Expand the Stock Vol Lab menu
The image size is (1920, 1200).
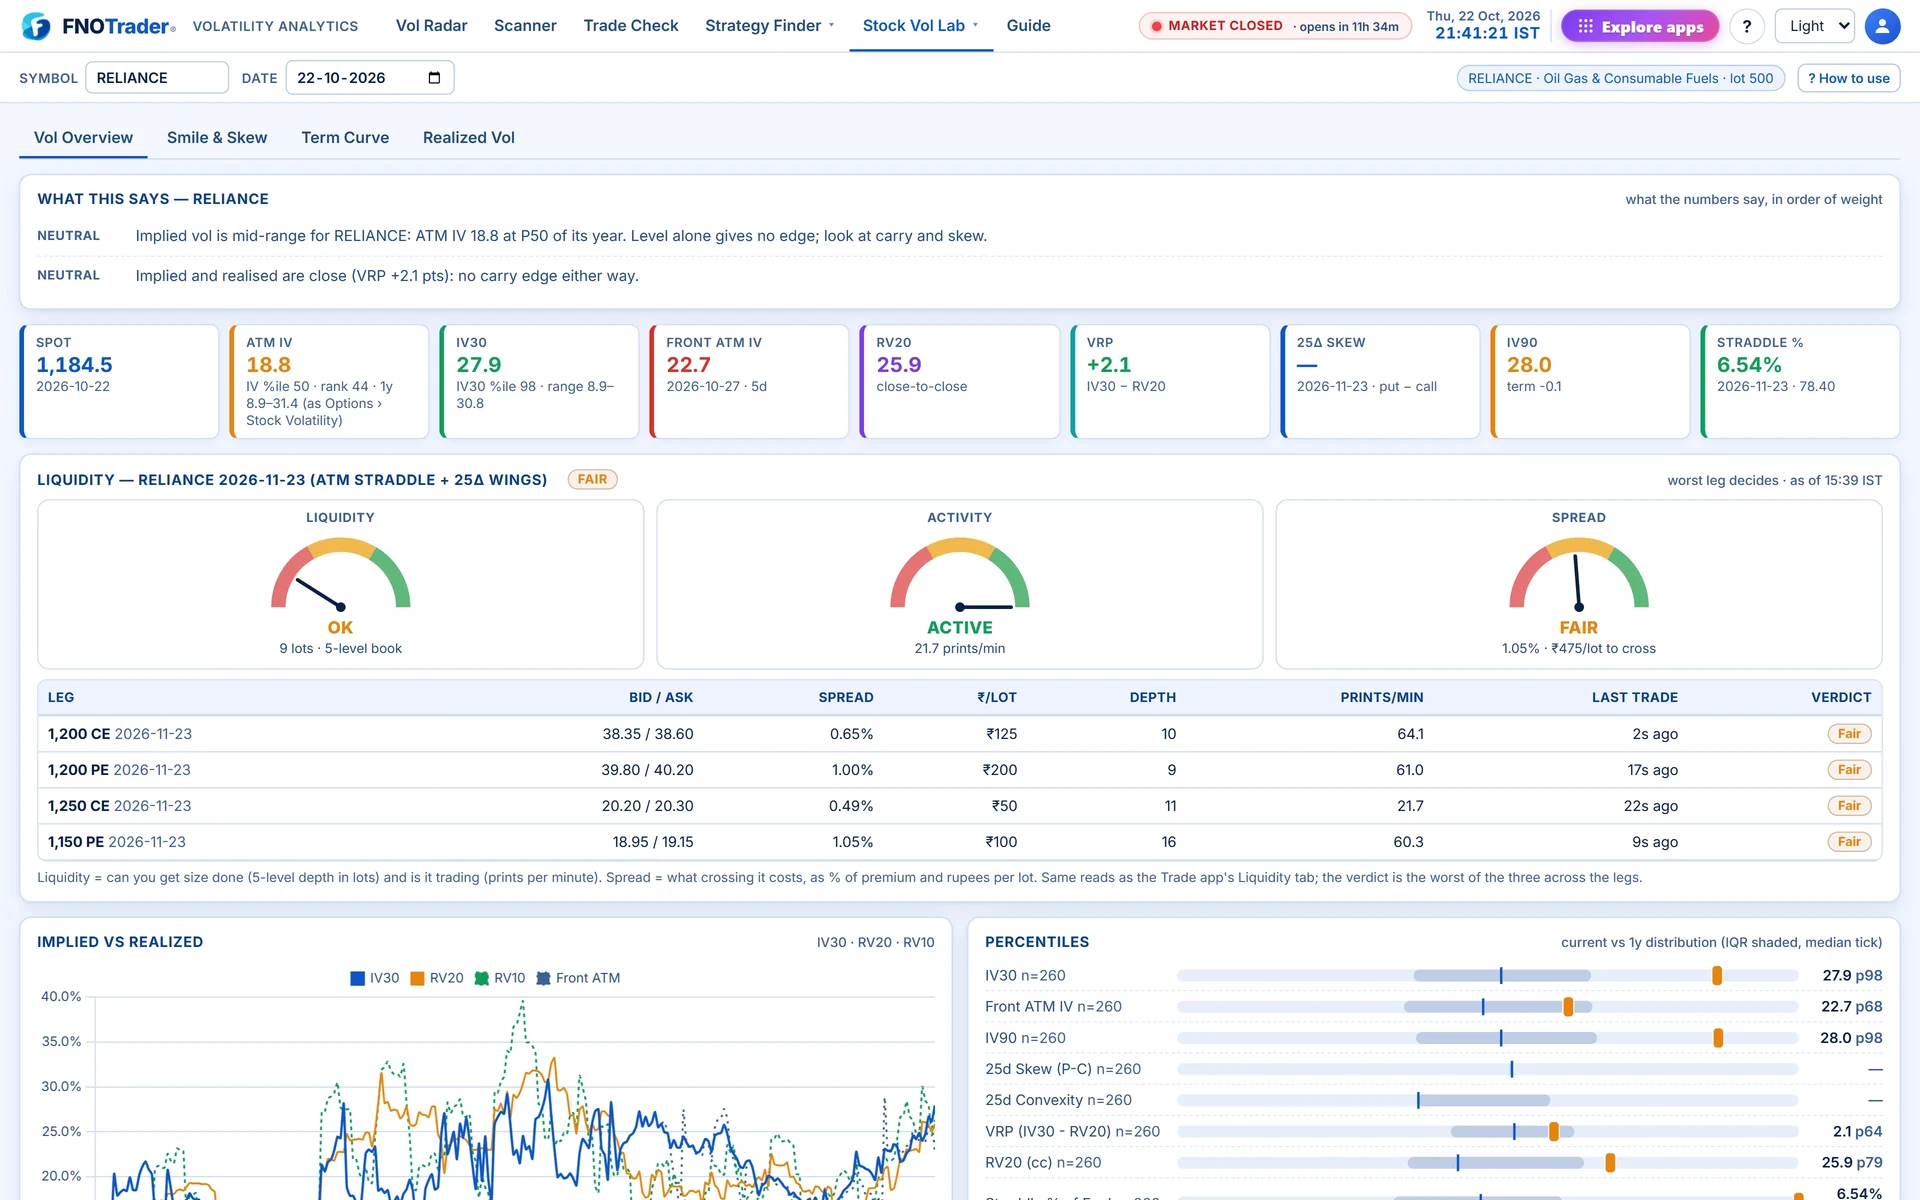921,26
